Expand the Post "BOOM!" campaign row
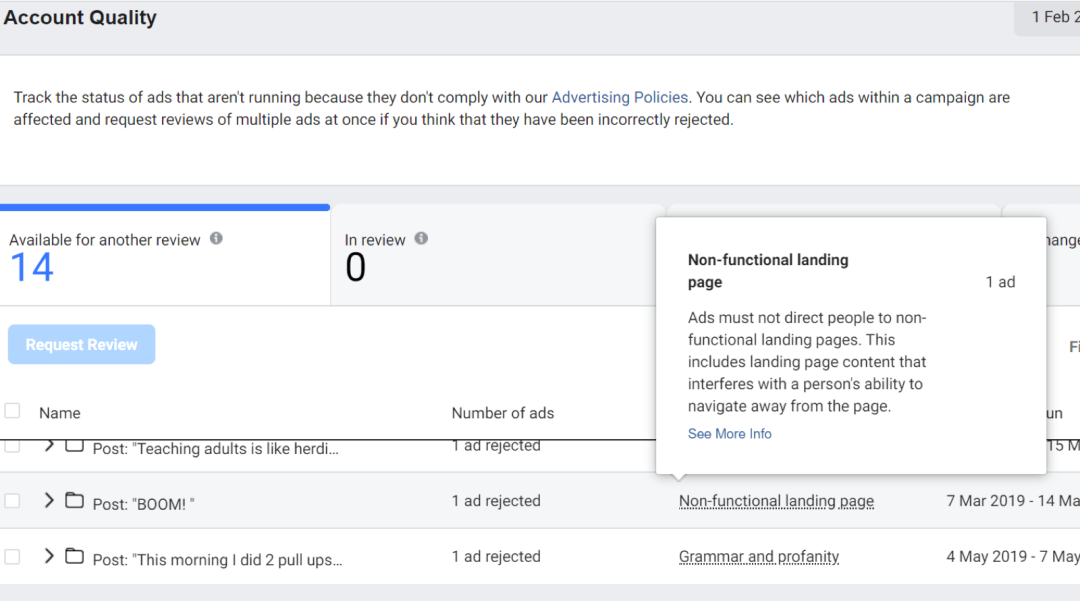This screenshot has height=601, width=1080. pos(49,500)
